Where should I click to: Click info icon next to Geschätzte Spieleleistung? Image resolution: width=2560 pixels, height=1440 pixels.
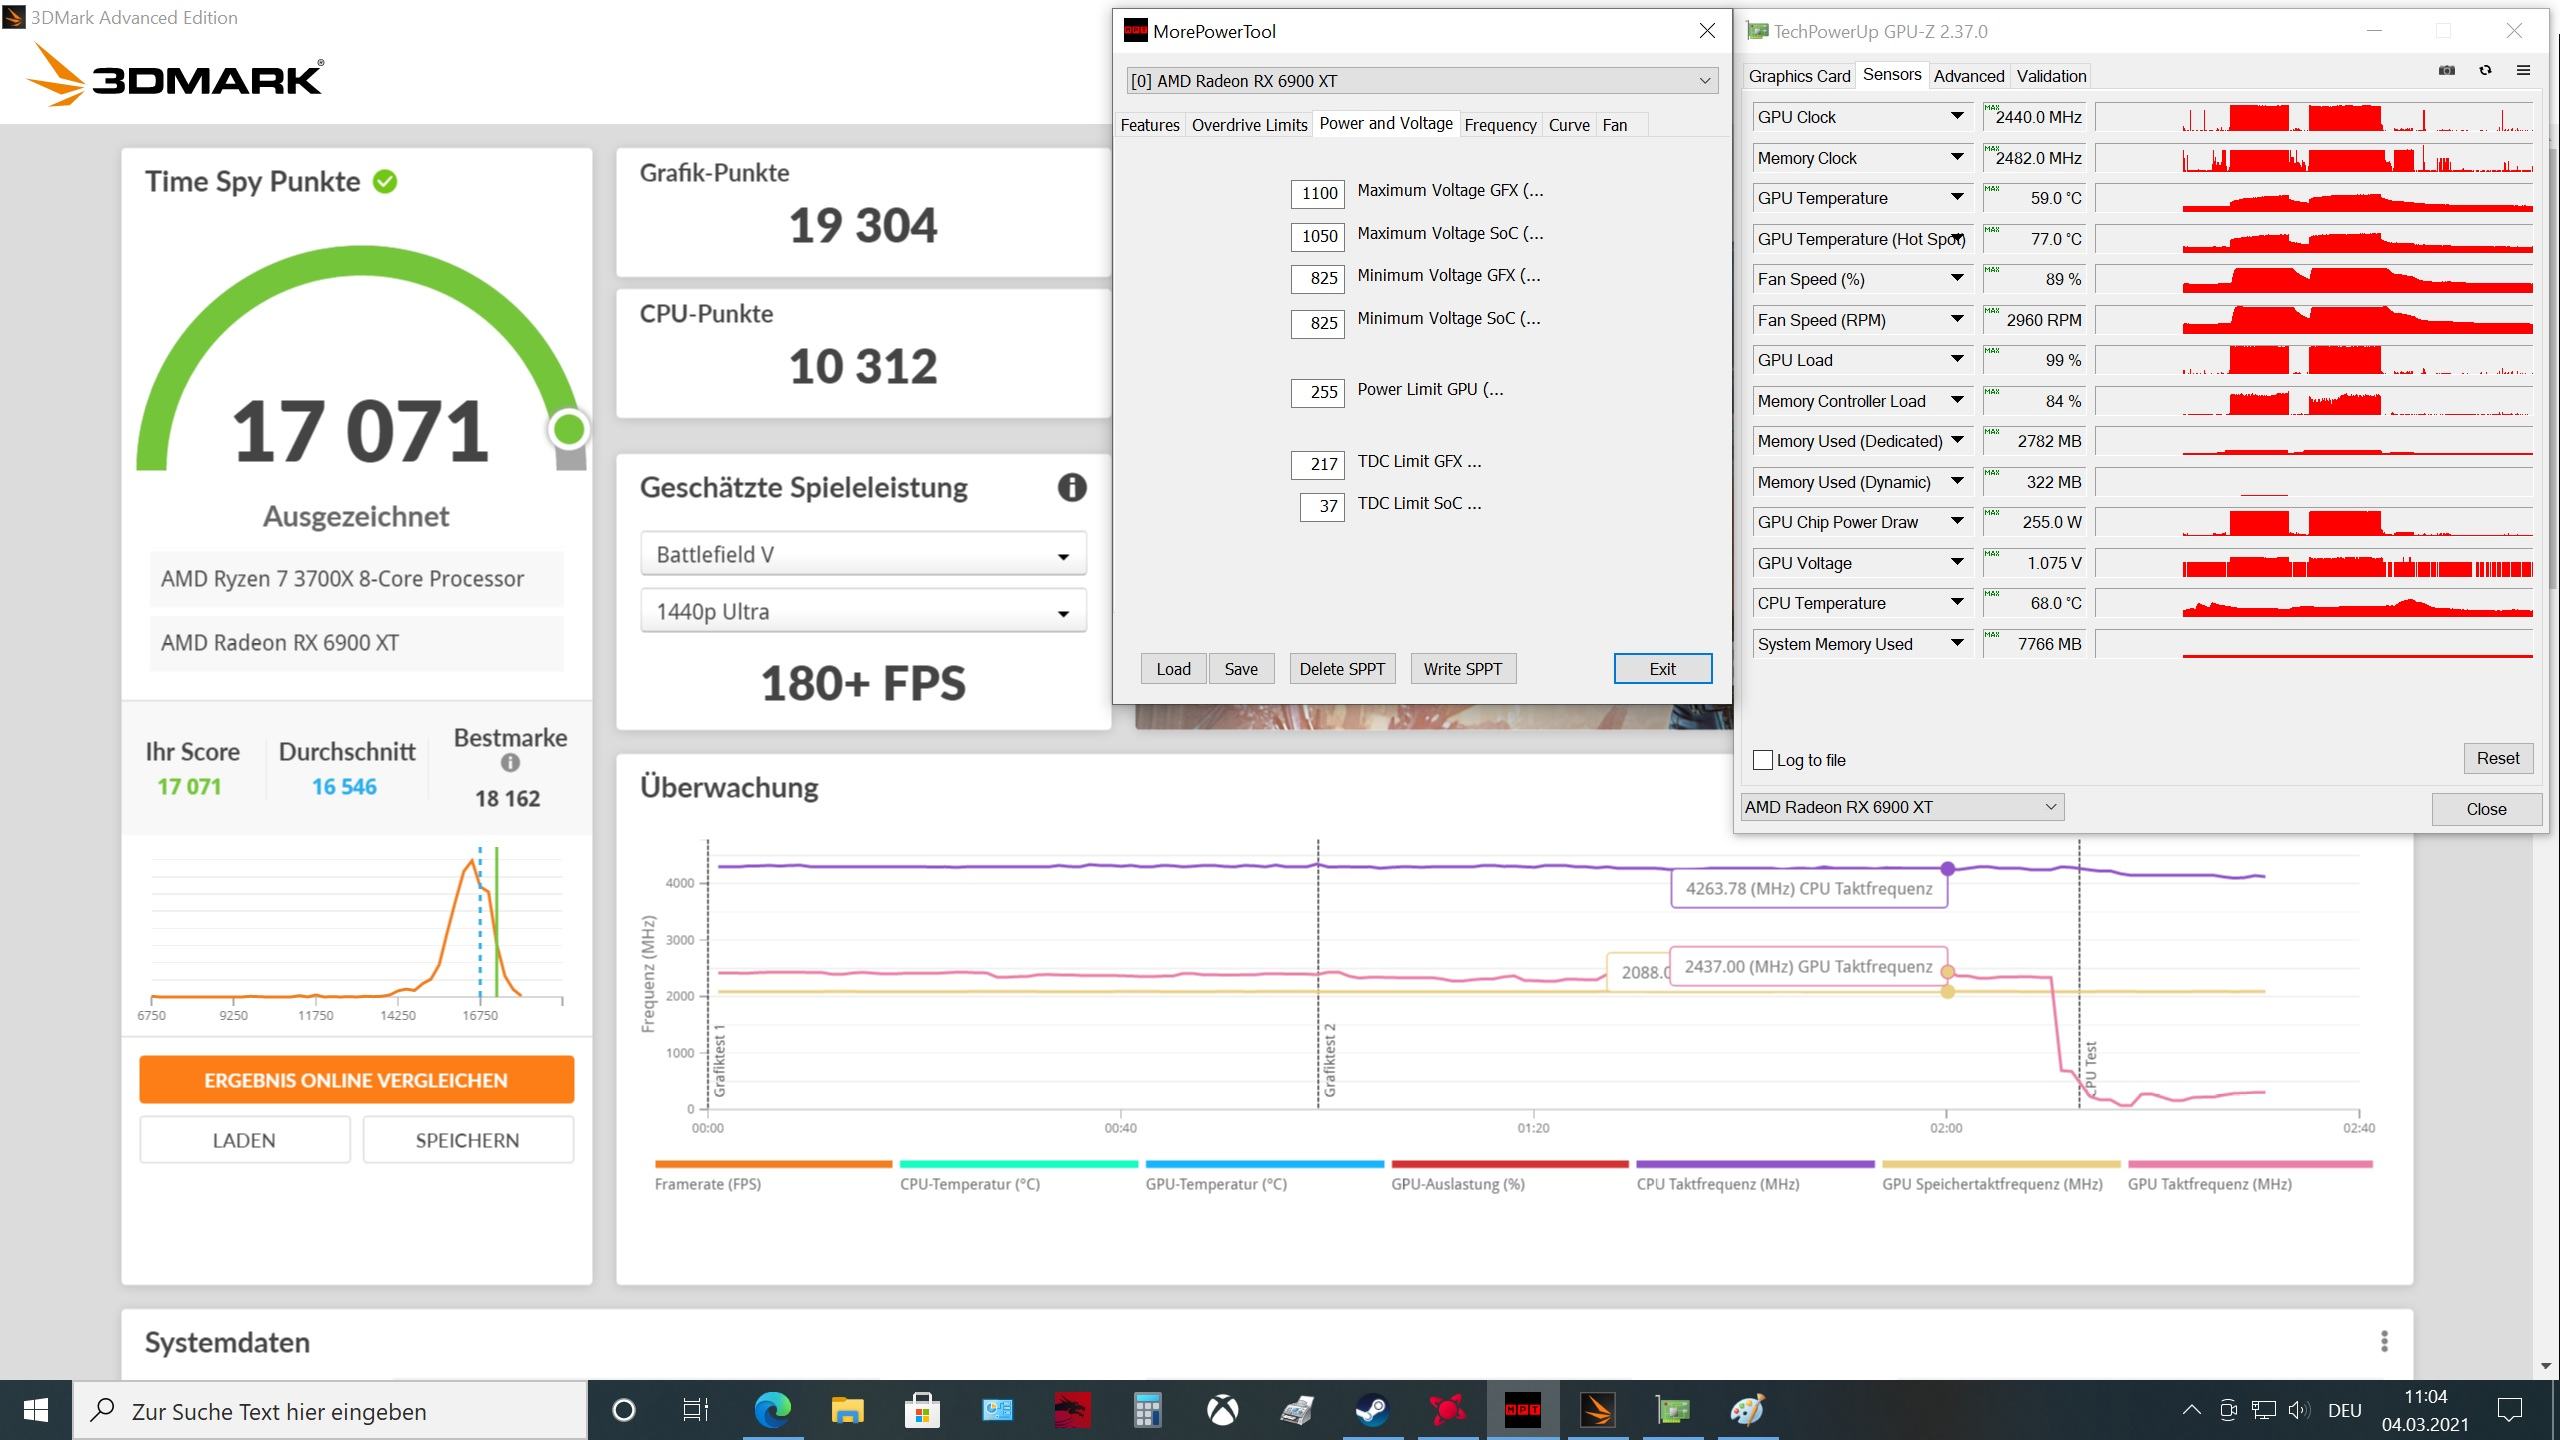[1072, 487]
